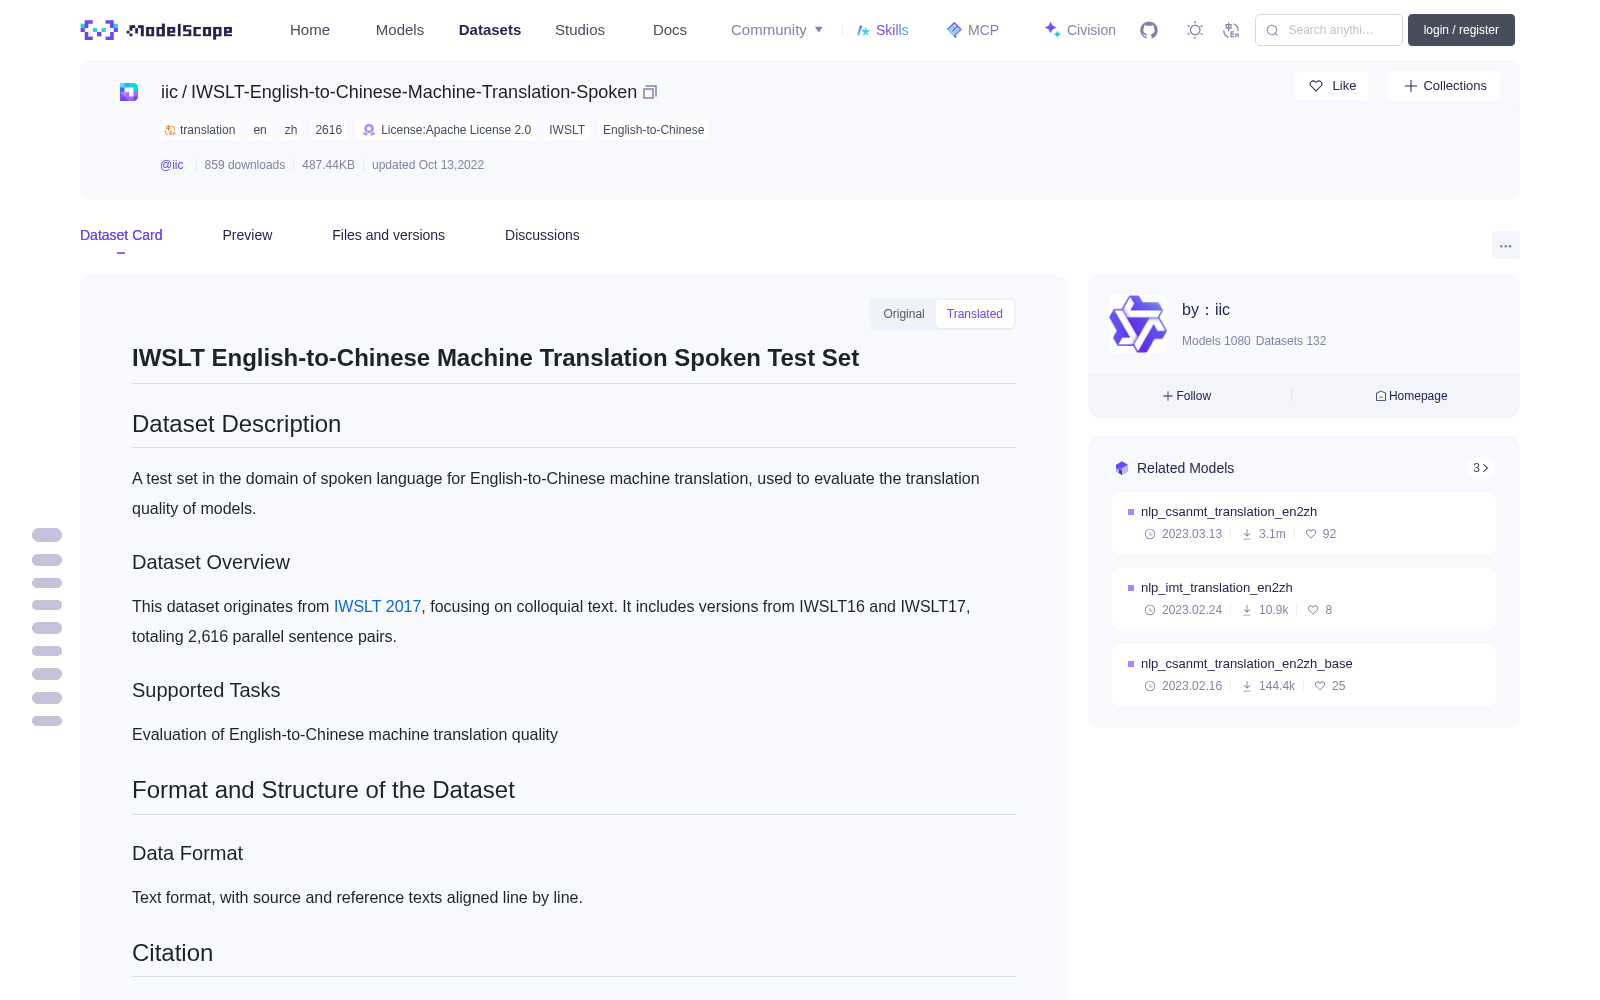The width and height of the screenshot is (1600, 1000).
Task: Jump using the last outline marker on left
Action: [47, 721]
